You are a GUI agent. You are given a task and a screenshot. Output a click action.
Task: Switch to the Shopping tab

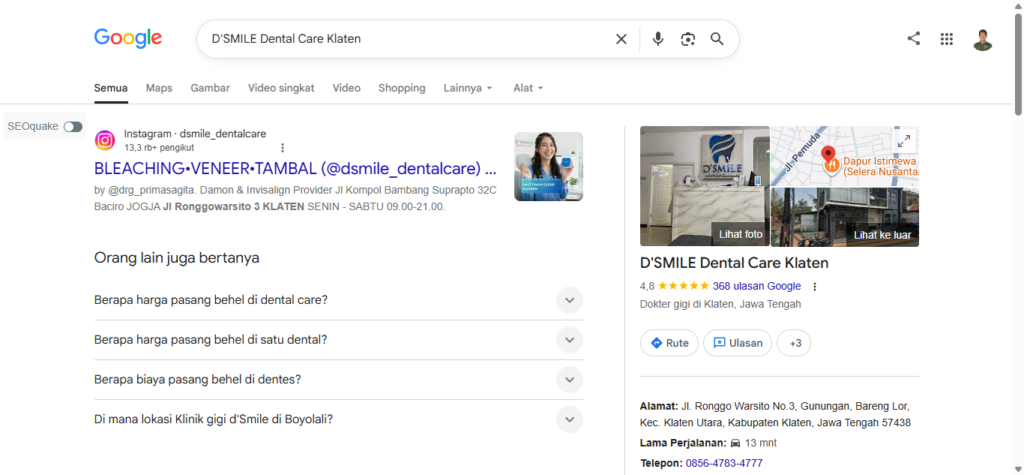[402, 88]
